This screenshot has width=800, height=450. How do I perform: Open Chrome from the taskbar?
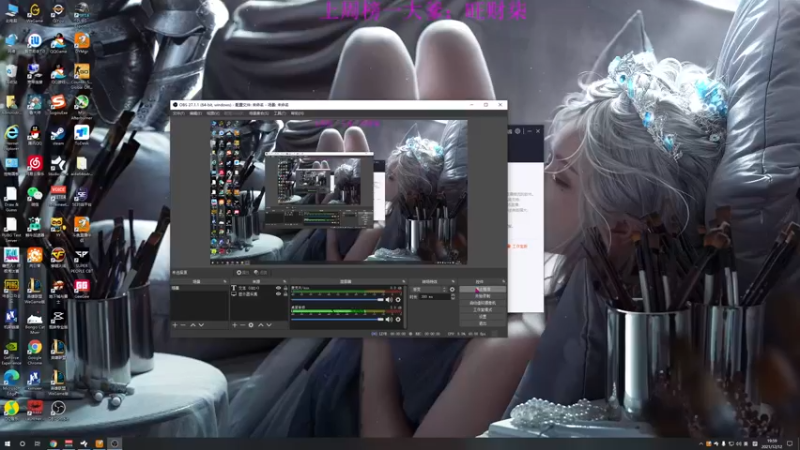(53, 444)
